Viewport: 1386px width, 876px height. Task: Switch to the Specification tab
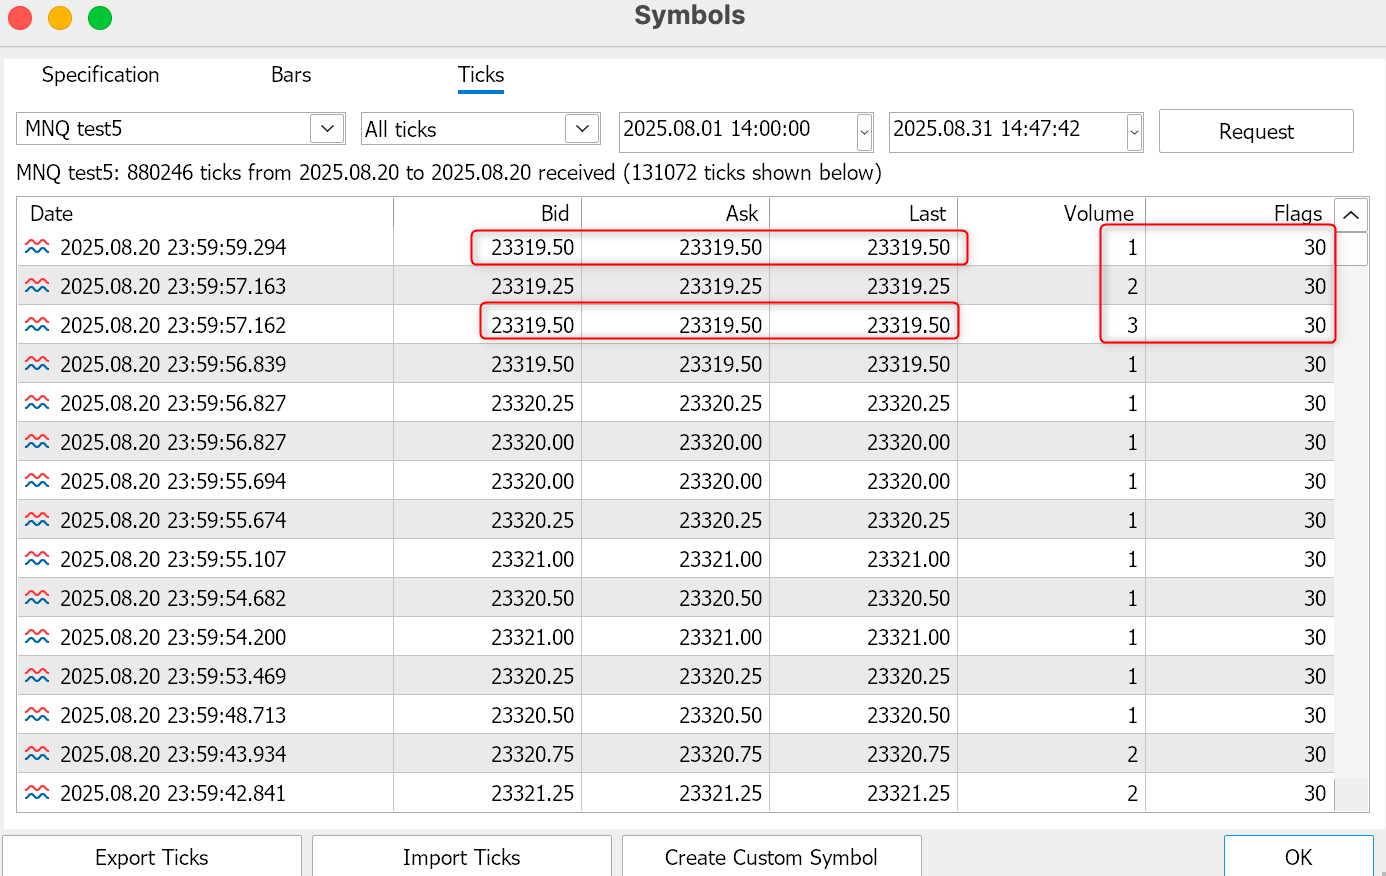(x=100, y=75)
